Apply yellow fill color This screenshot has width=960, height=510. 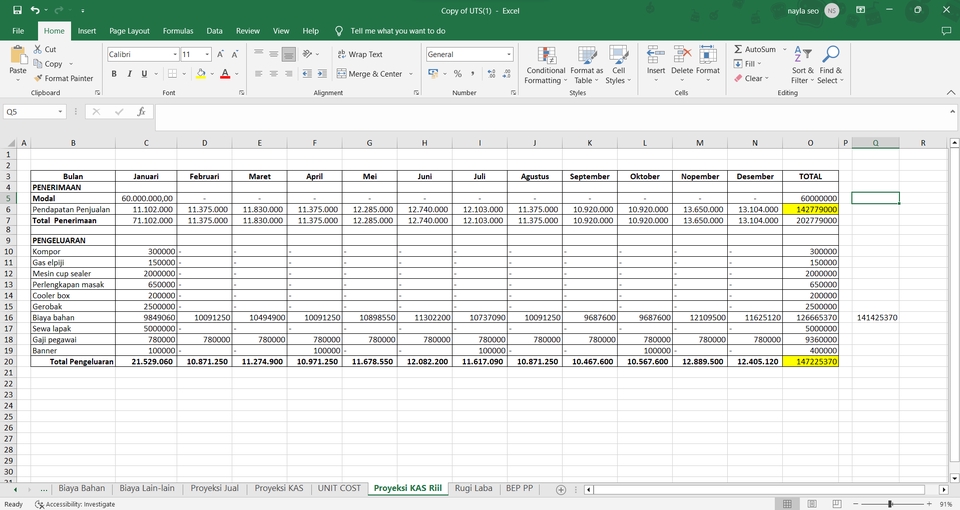(201, 73)
